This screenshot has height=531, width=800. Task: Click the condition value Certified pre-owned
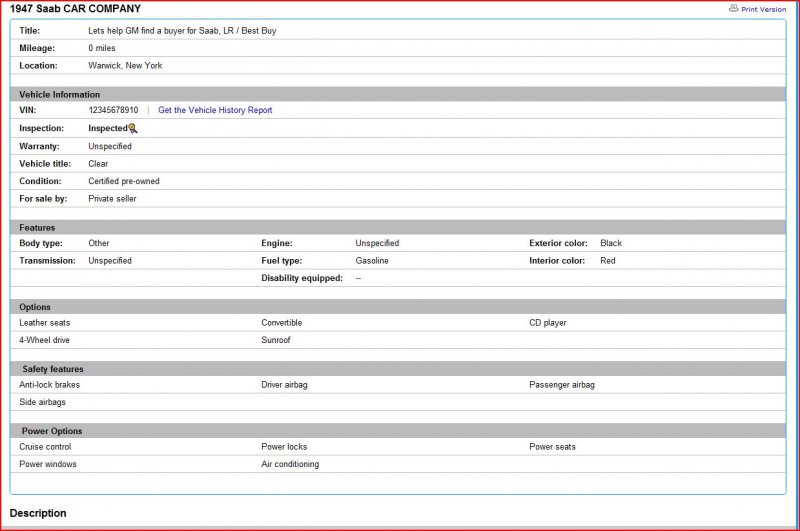tap(123, 181)
